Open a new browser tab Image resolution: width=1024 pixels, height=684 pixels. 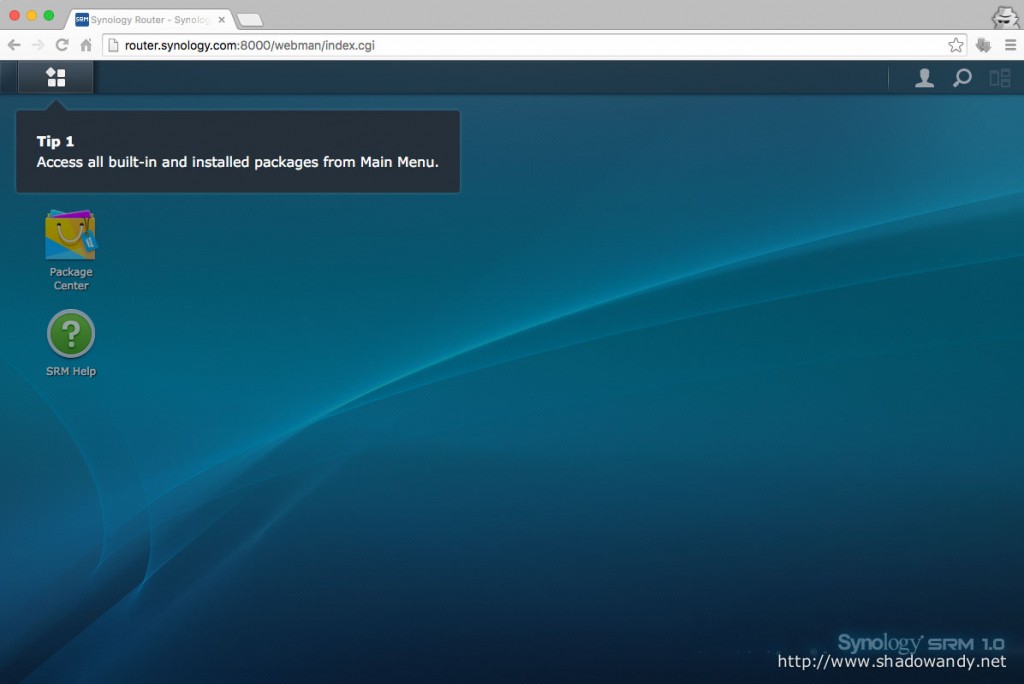[x=250, y=20]
